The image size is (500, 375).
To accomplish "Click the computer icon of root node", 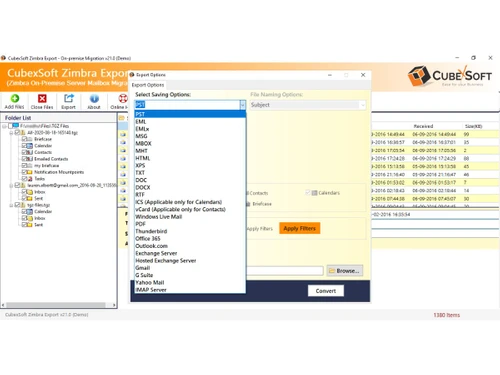I will pos(16,126).
